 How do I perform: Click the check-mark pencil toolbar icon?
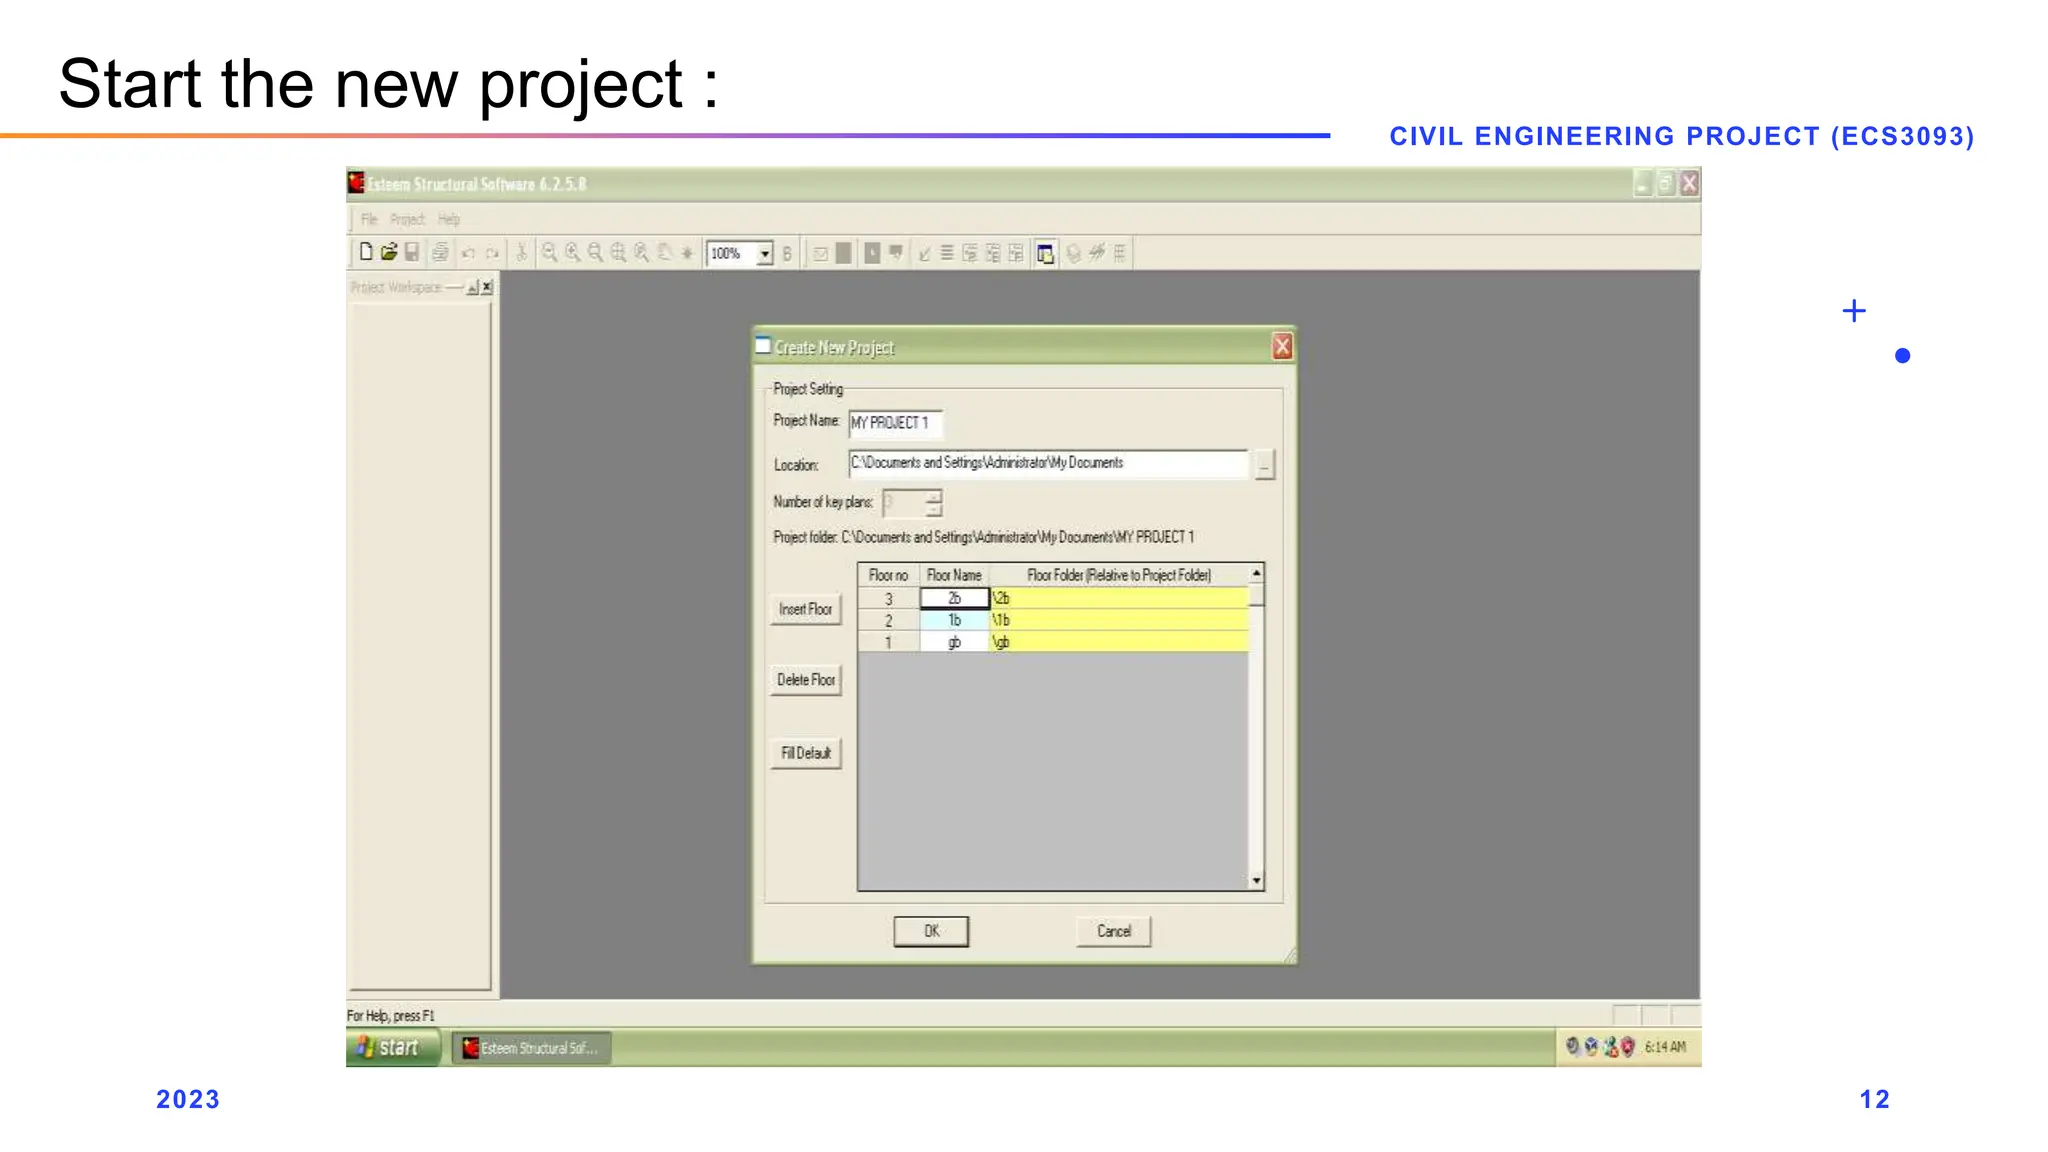coord(924,253)
